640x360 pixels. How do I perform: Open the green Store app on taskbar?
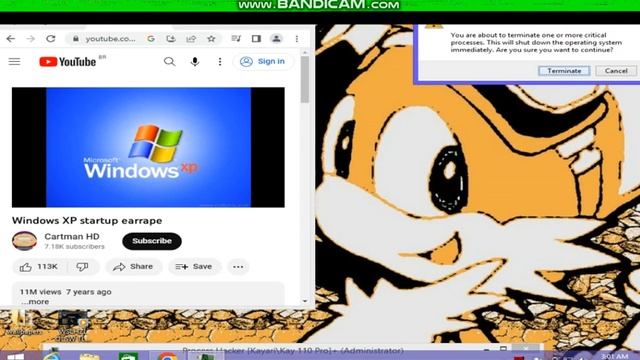pos(128,357)
